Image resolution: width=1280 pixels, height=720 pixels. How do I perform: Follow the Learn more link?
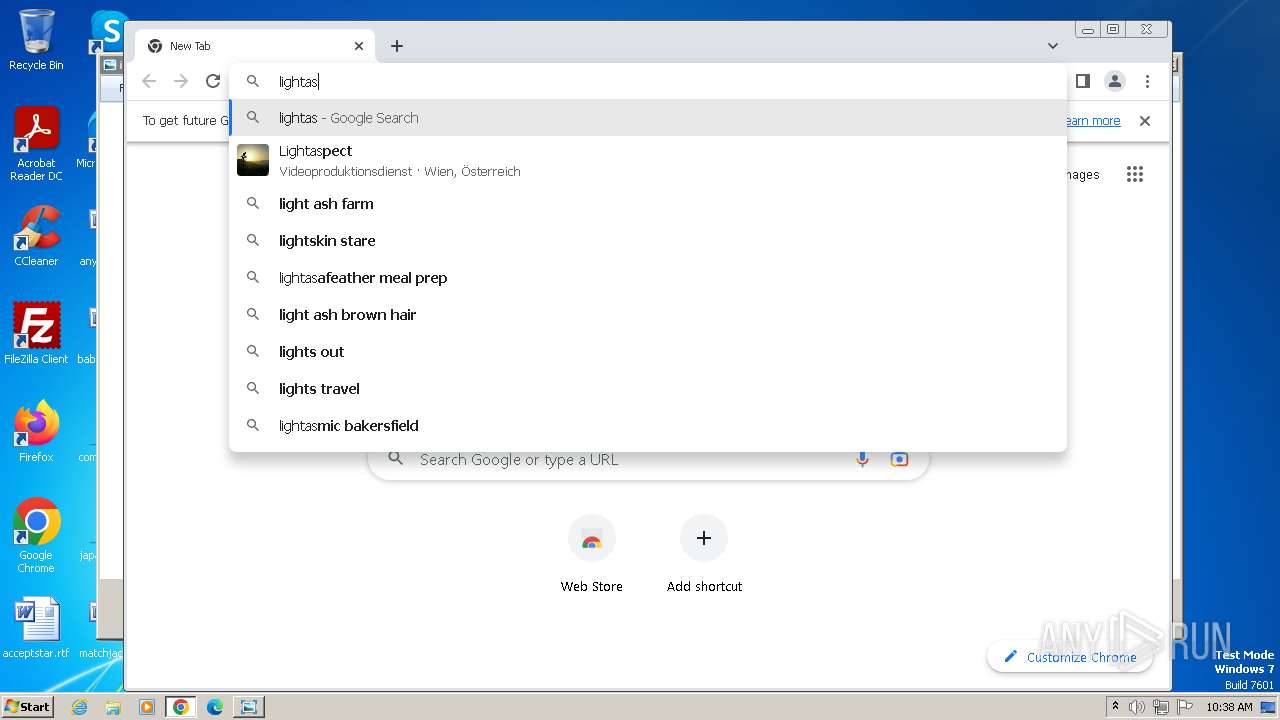(1092, 121)
